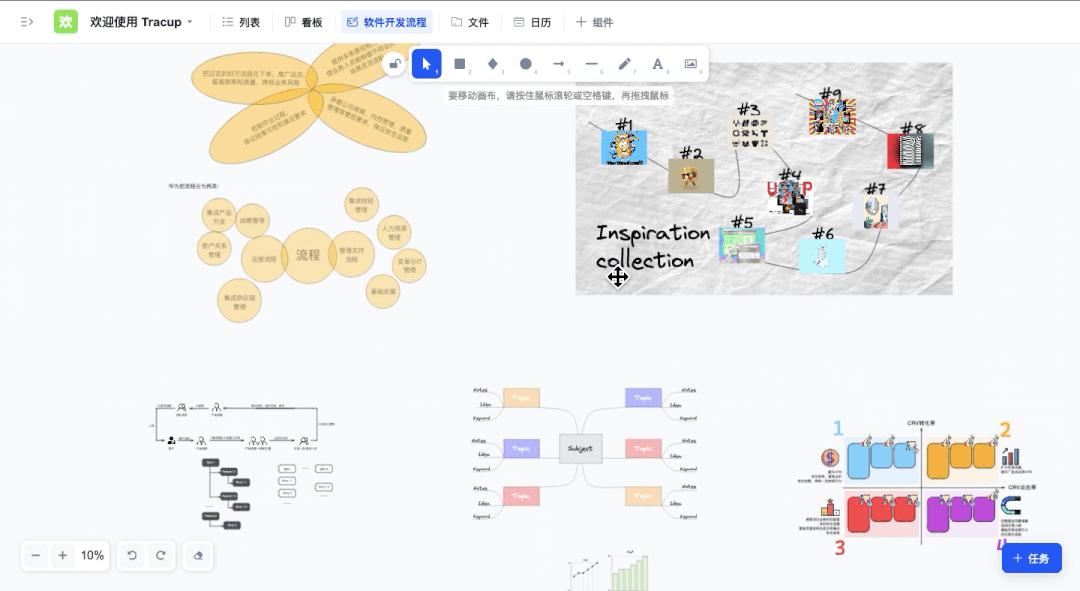Select the text tool
1080x591 pixels.
click(x=658, y=64)
